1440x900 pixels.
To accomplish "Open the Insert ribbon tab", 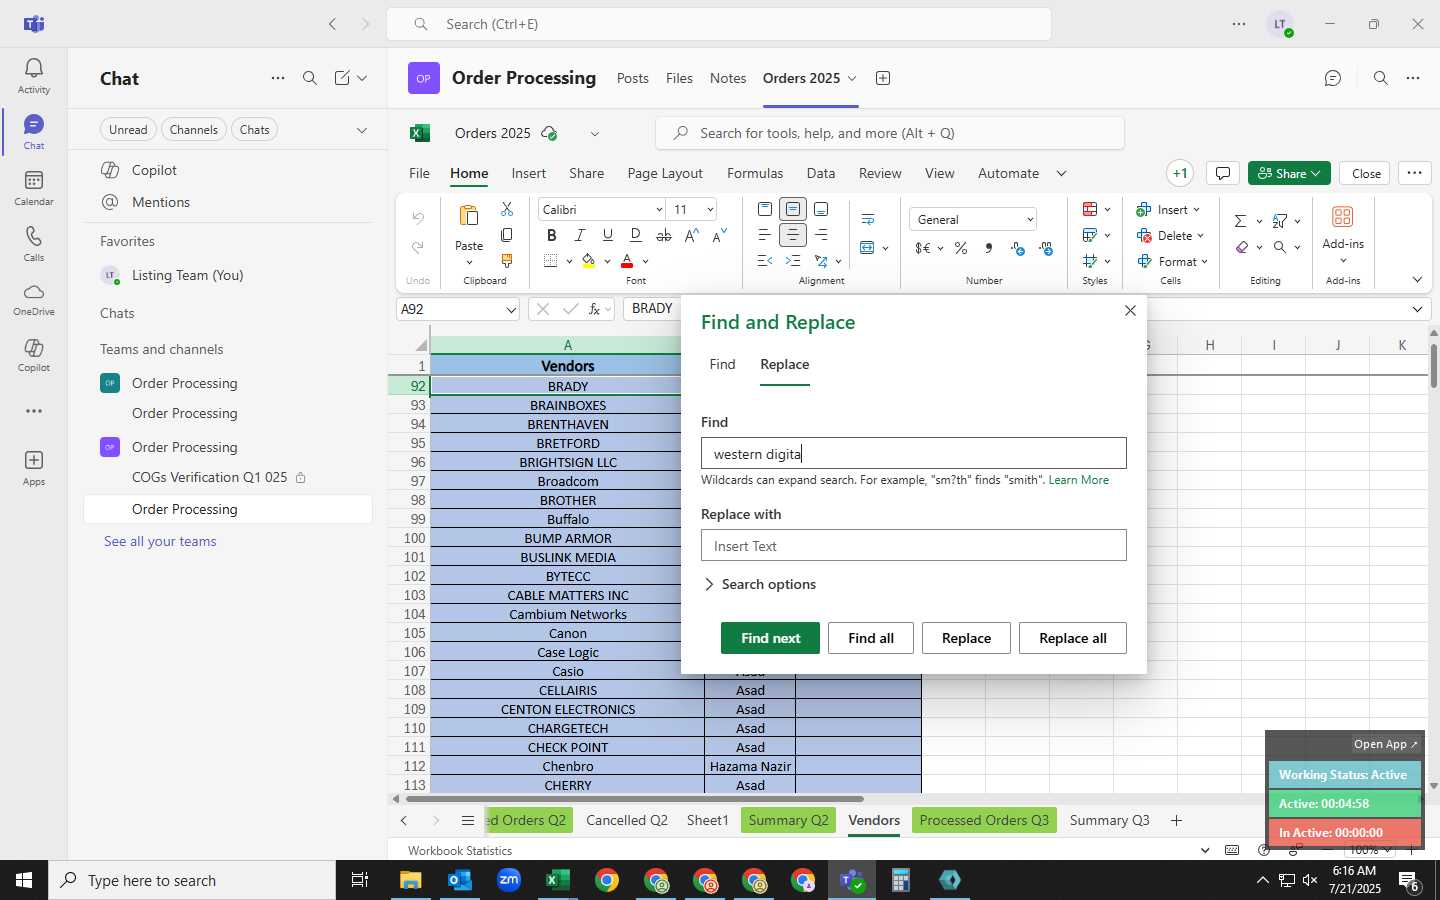I will click(528, 173).
